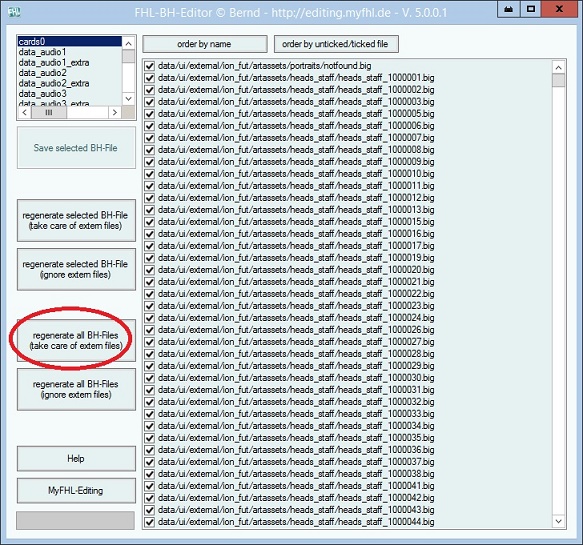Click the FHL app icon in title bar
The width and height of the screenshot is (583, 545).
tap(15, 12)
